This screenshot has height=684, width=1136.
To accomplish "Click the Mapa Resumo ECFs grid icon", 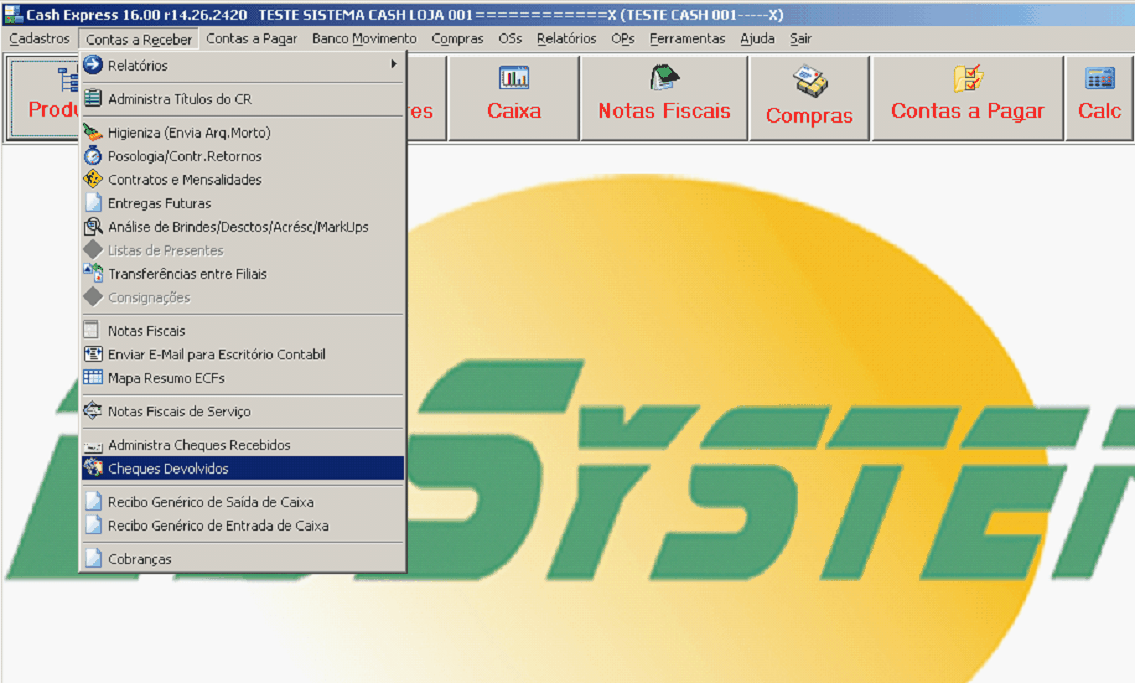I will (x=93, y=378).
